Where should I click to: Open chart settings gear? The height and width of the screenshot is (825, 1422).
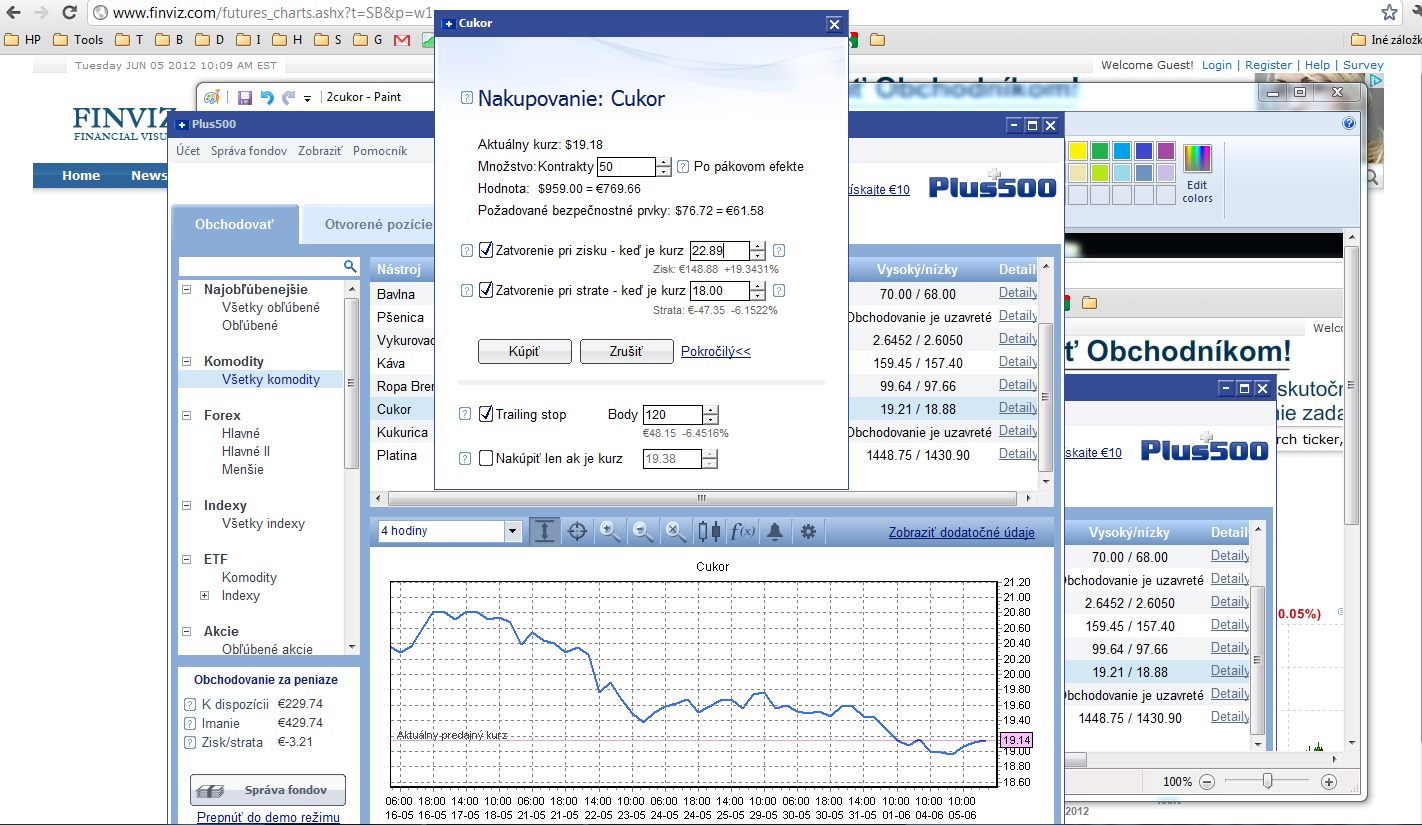coord(808,531)
